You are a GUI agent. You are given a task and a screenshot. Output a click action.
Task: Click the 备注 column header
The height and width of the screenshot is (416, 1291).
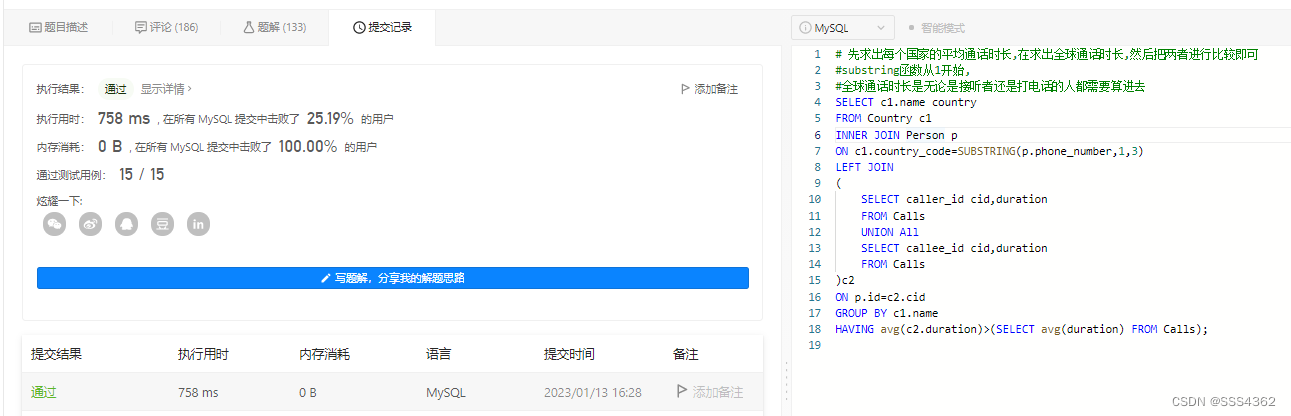[x=686, y=354]
